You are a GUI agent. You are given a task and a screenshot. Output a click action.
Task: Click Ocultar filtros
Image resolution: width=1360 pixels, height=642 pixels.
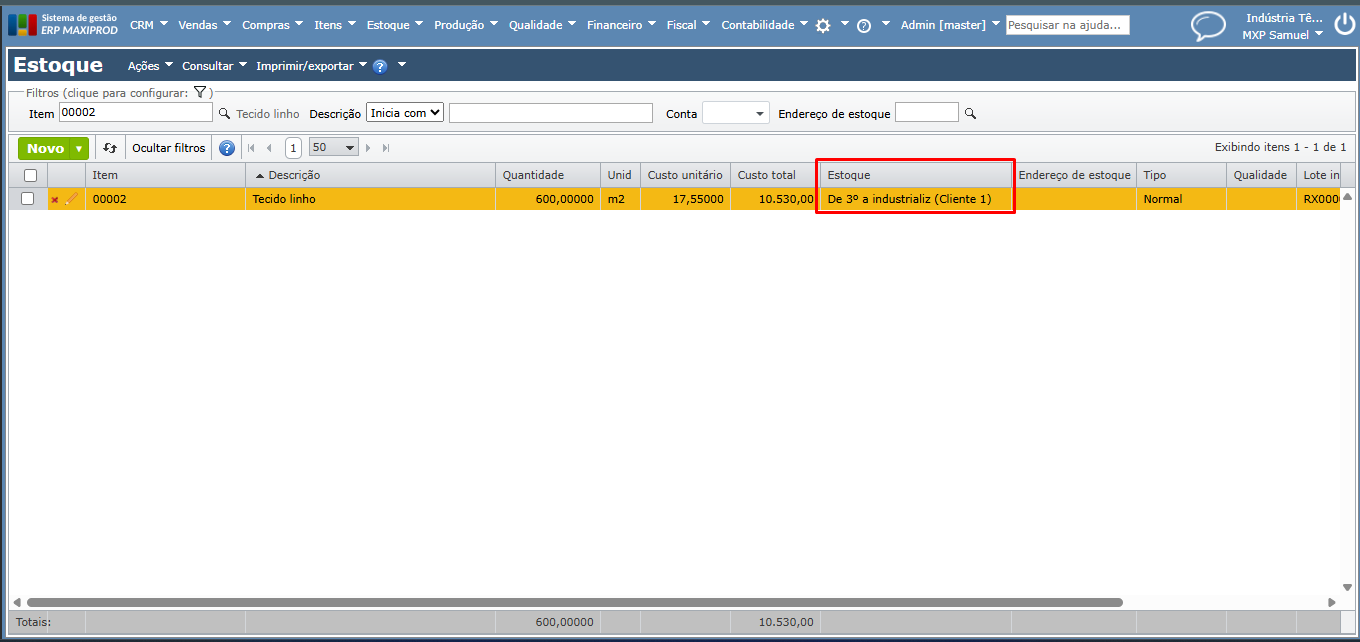tap(169, 148)
